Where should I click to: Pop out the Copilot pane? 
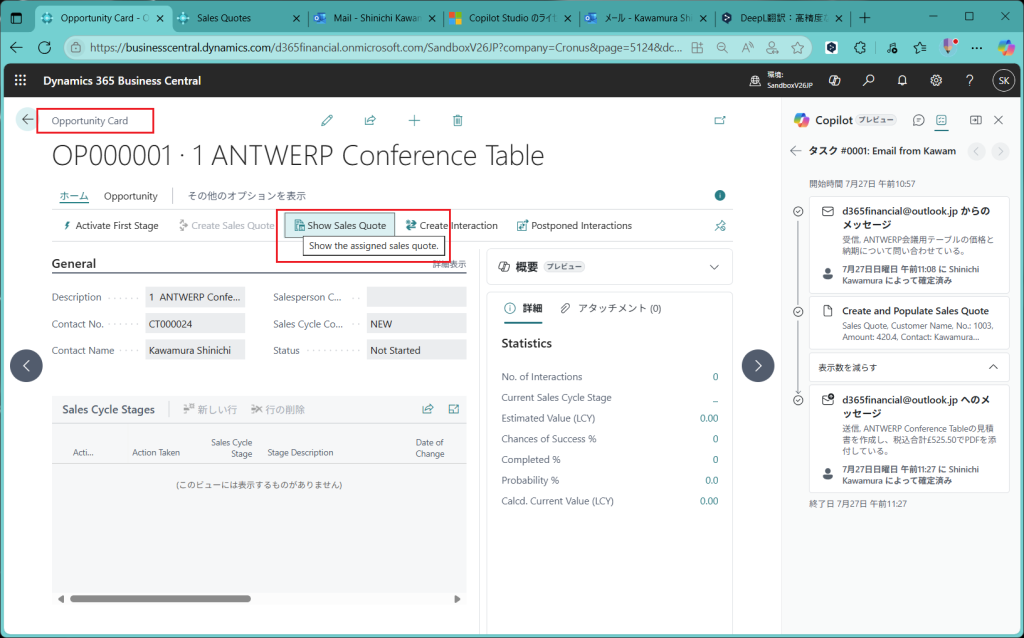pyautogui.click(x=976, y=120)
